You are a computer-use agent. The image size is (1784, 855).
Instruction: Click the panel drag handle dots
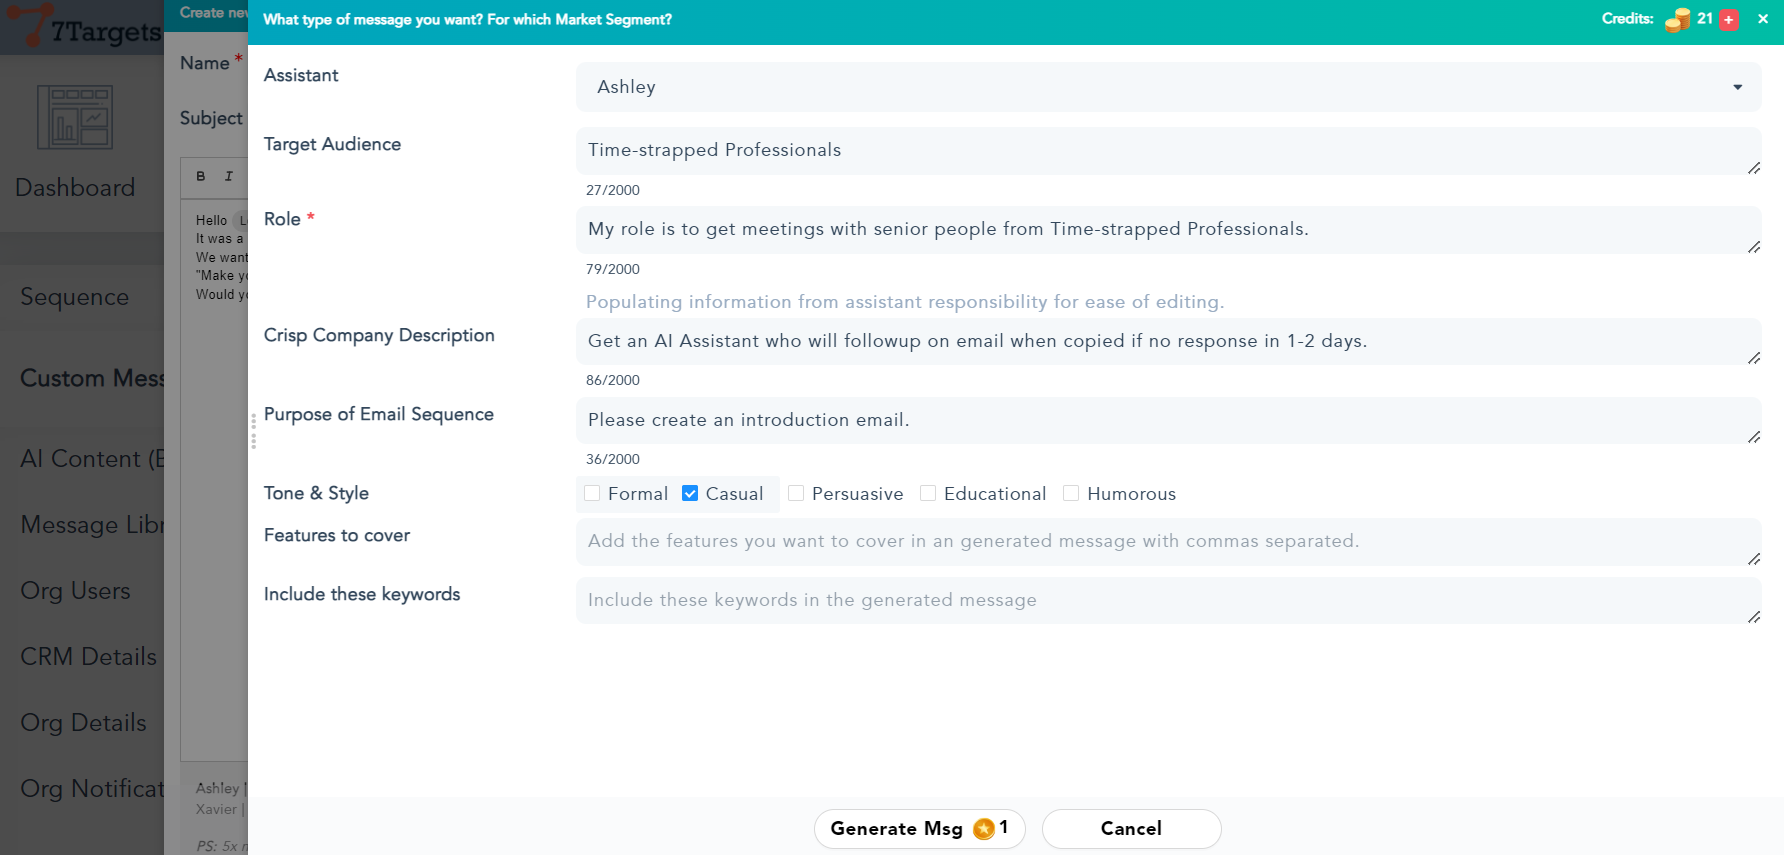254,431
